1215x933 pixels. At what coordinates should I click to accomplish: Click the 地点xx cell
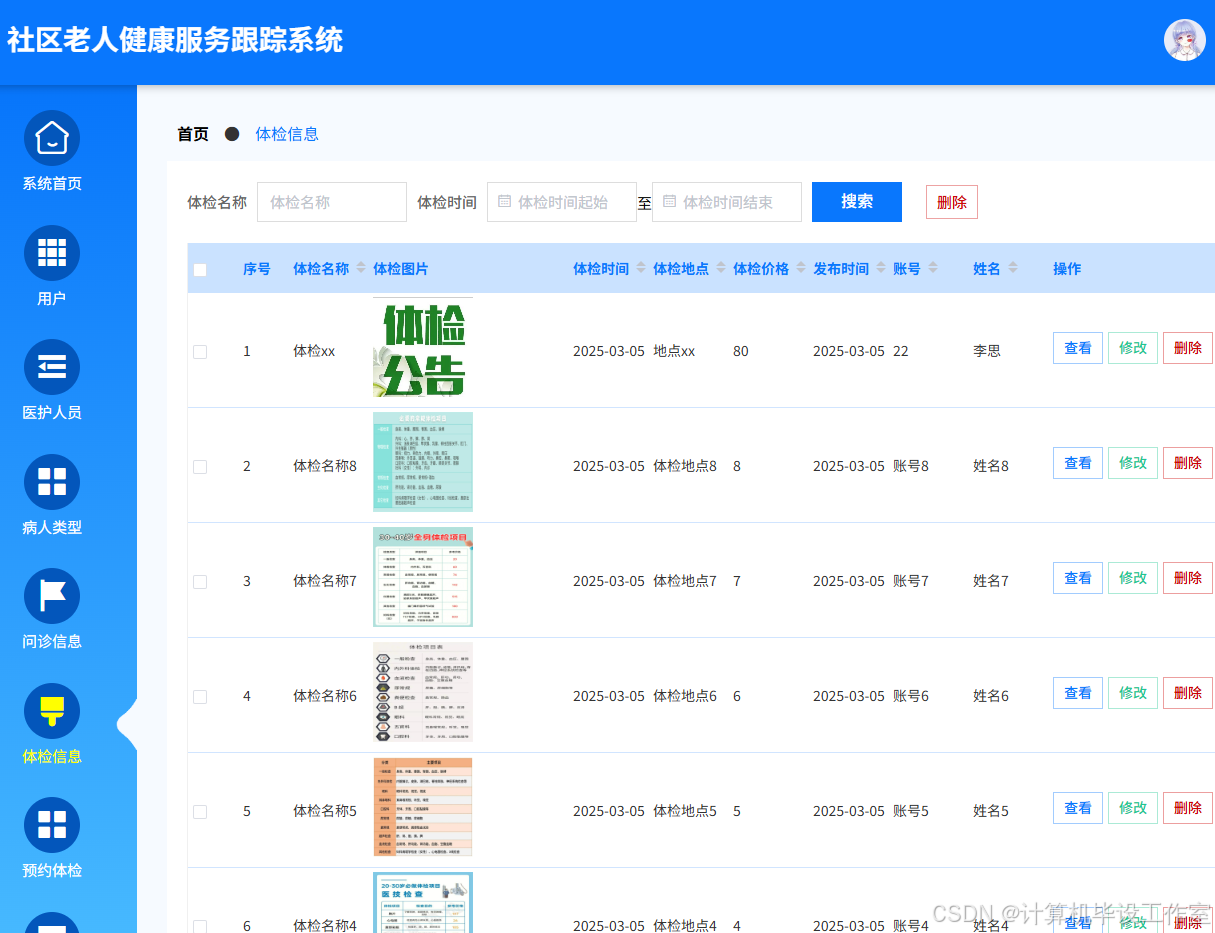(x=674, y=352)
